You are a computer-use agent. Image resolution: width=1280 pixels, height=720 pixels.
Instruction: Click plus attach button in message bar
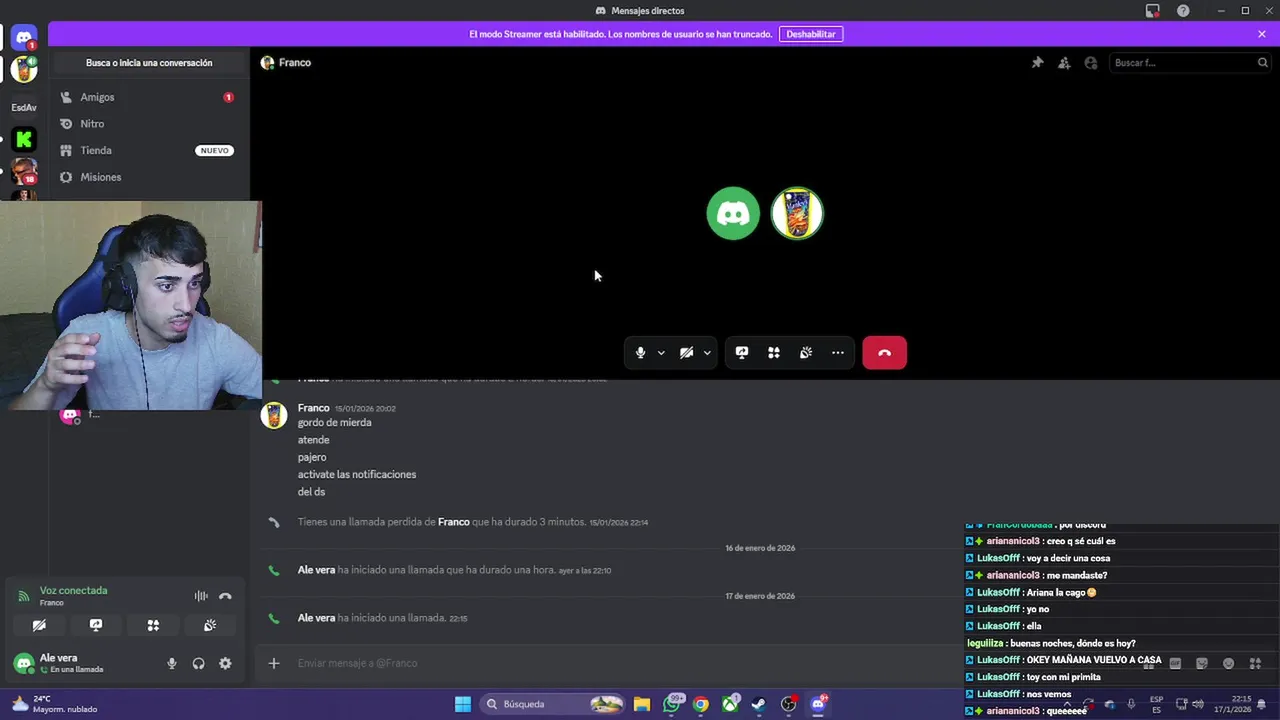point(273,663)
